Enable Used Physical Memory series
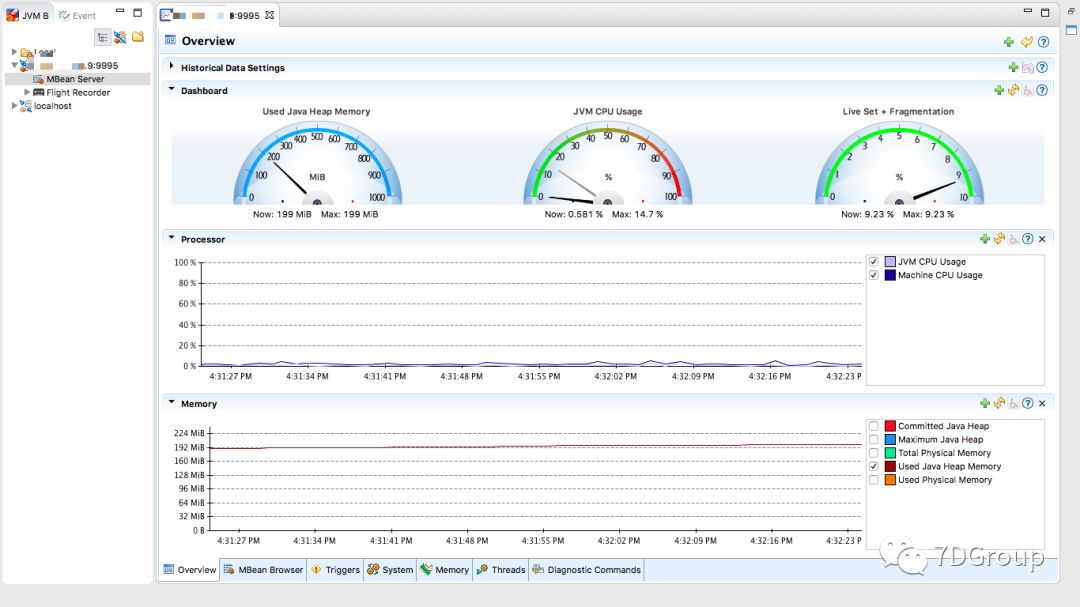 tap(873, 480)
